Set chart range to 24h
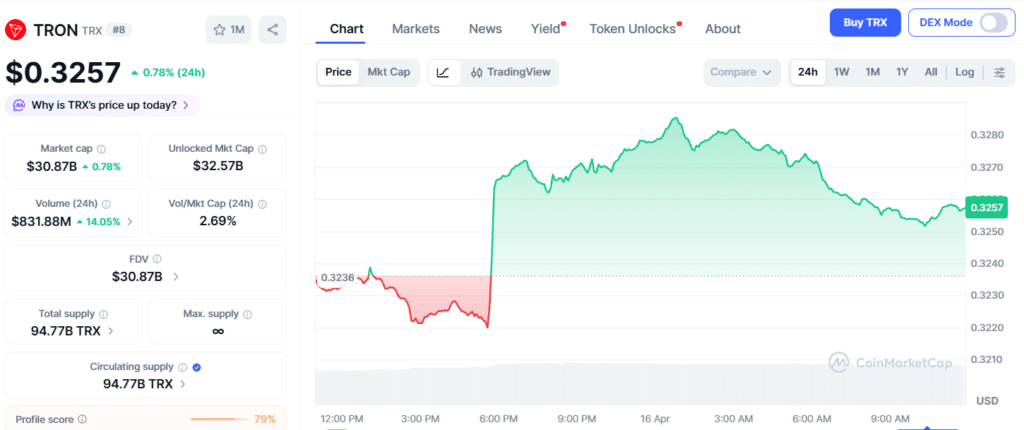Screen dimensions: 1024x430 808,72
